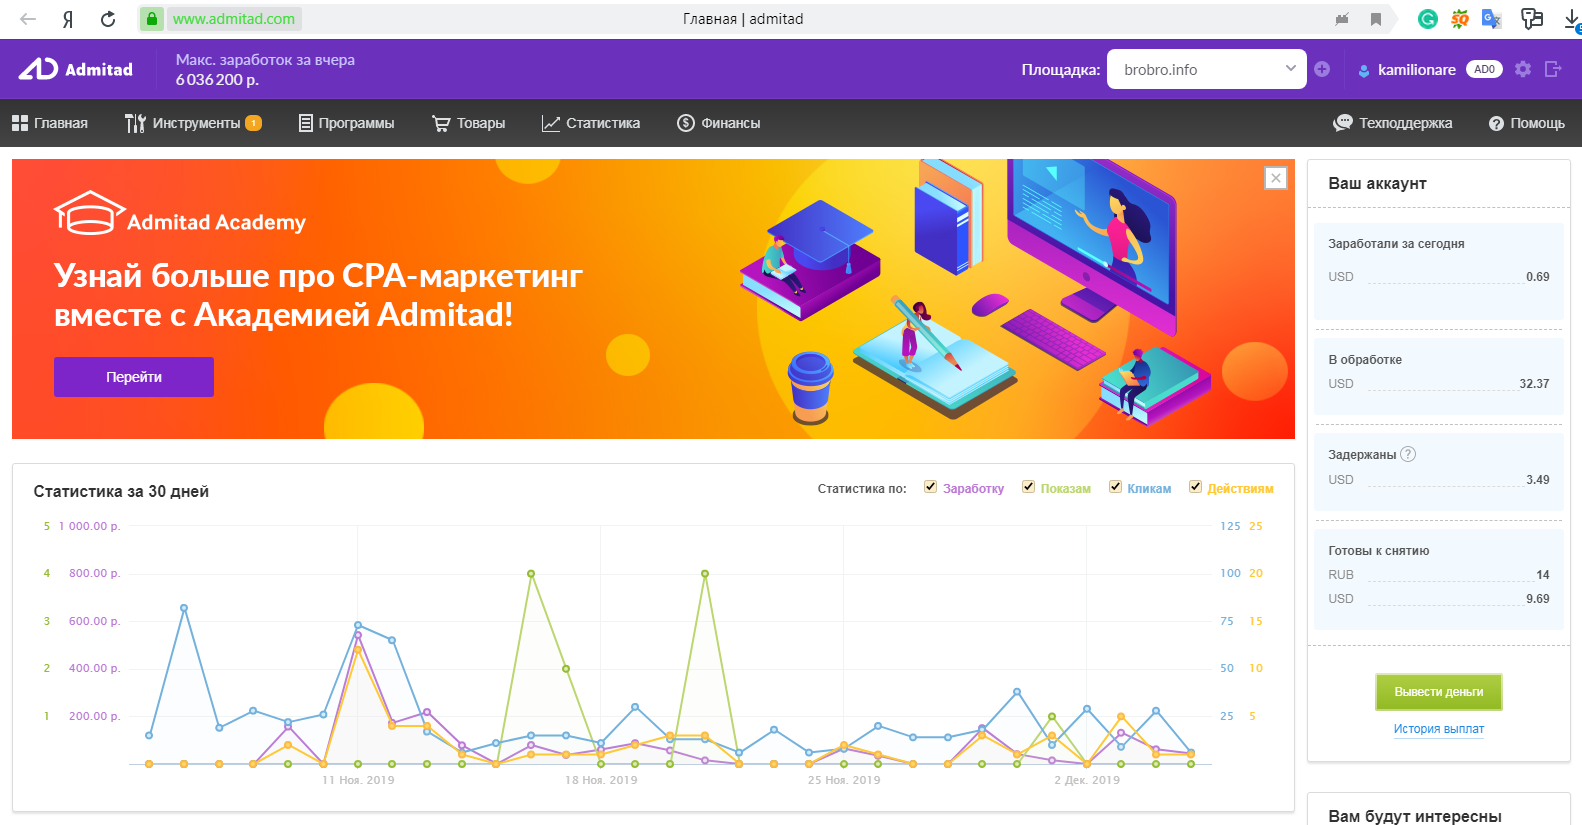Viewport: 1582px width, 825px height.
Task: Bookmark page using bookmark icon
Action: (x=1376, y=19)
